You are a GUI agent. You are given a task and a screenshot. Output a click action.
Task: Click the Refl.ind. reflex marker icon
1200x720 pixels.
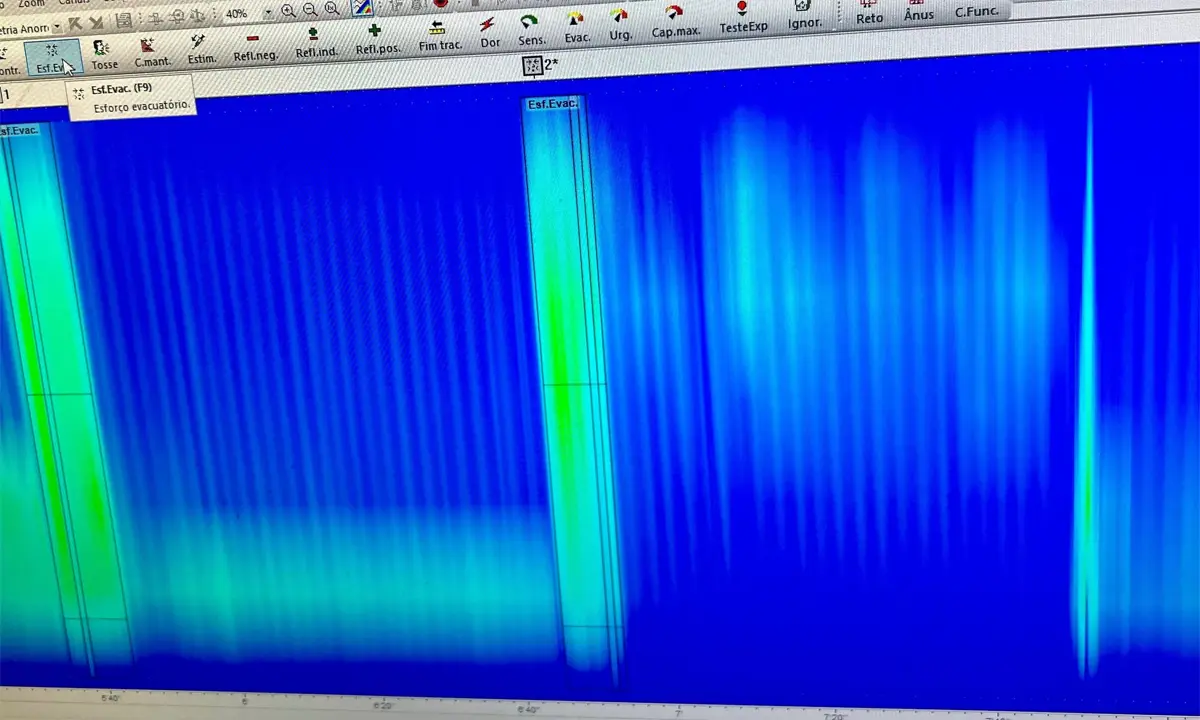[x=314, y=42]
